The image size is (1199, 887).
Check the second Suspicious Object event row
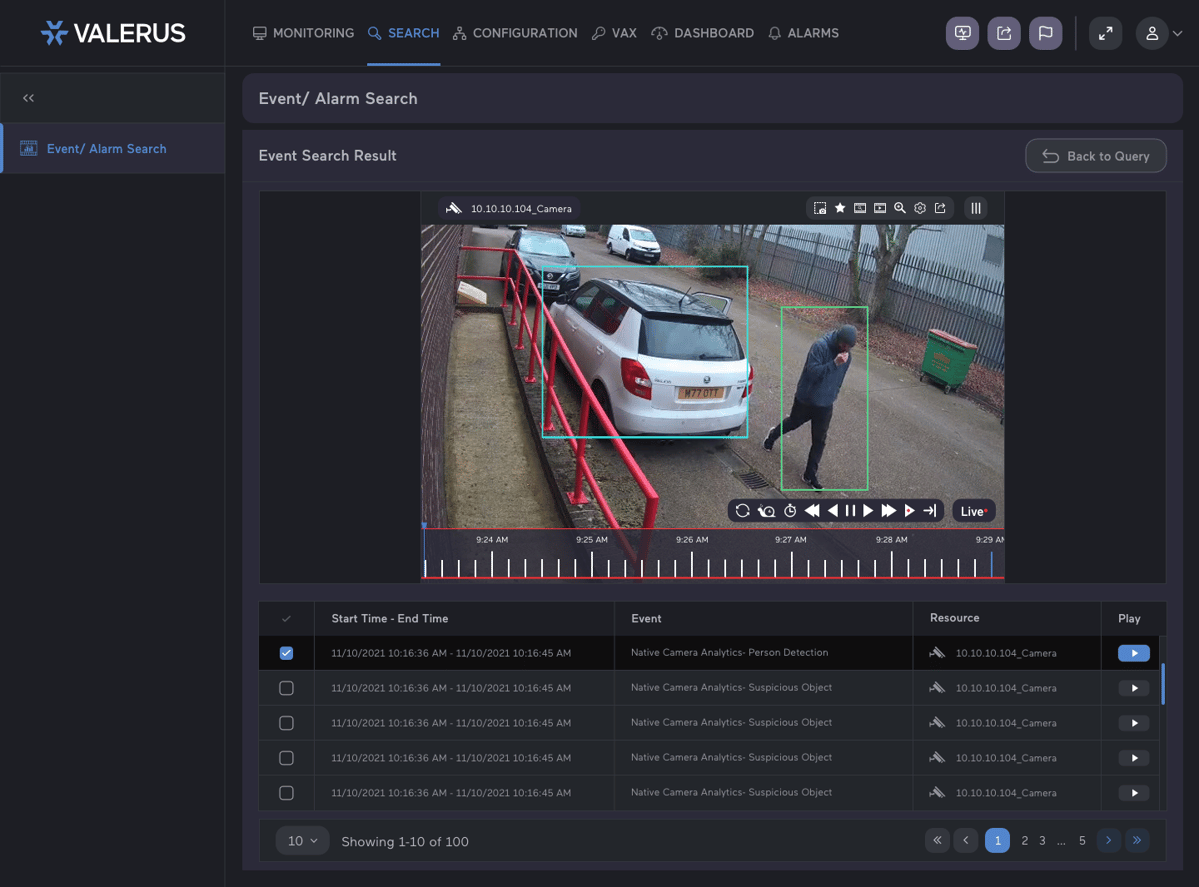tap(287, 722)
